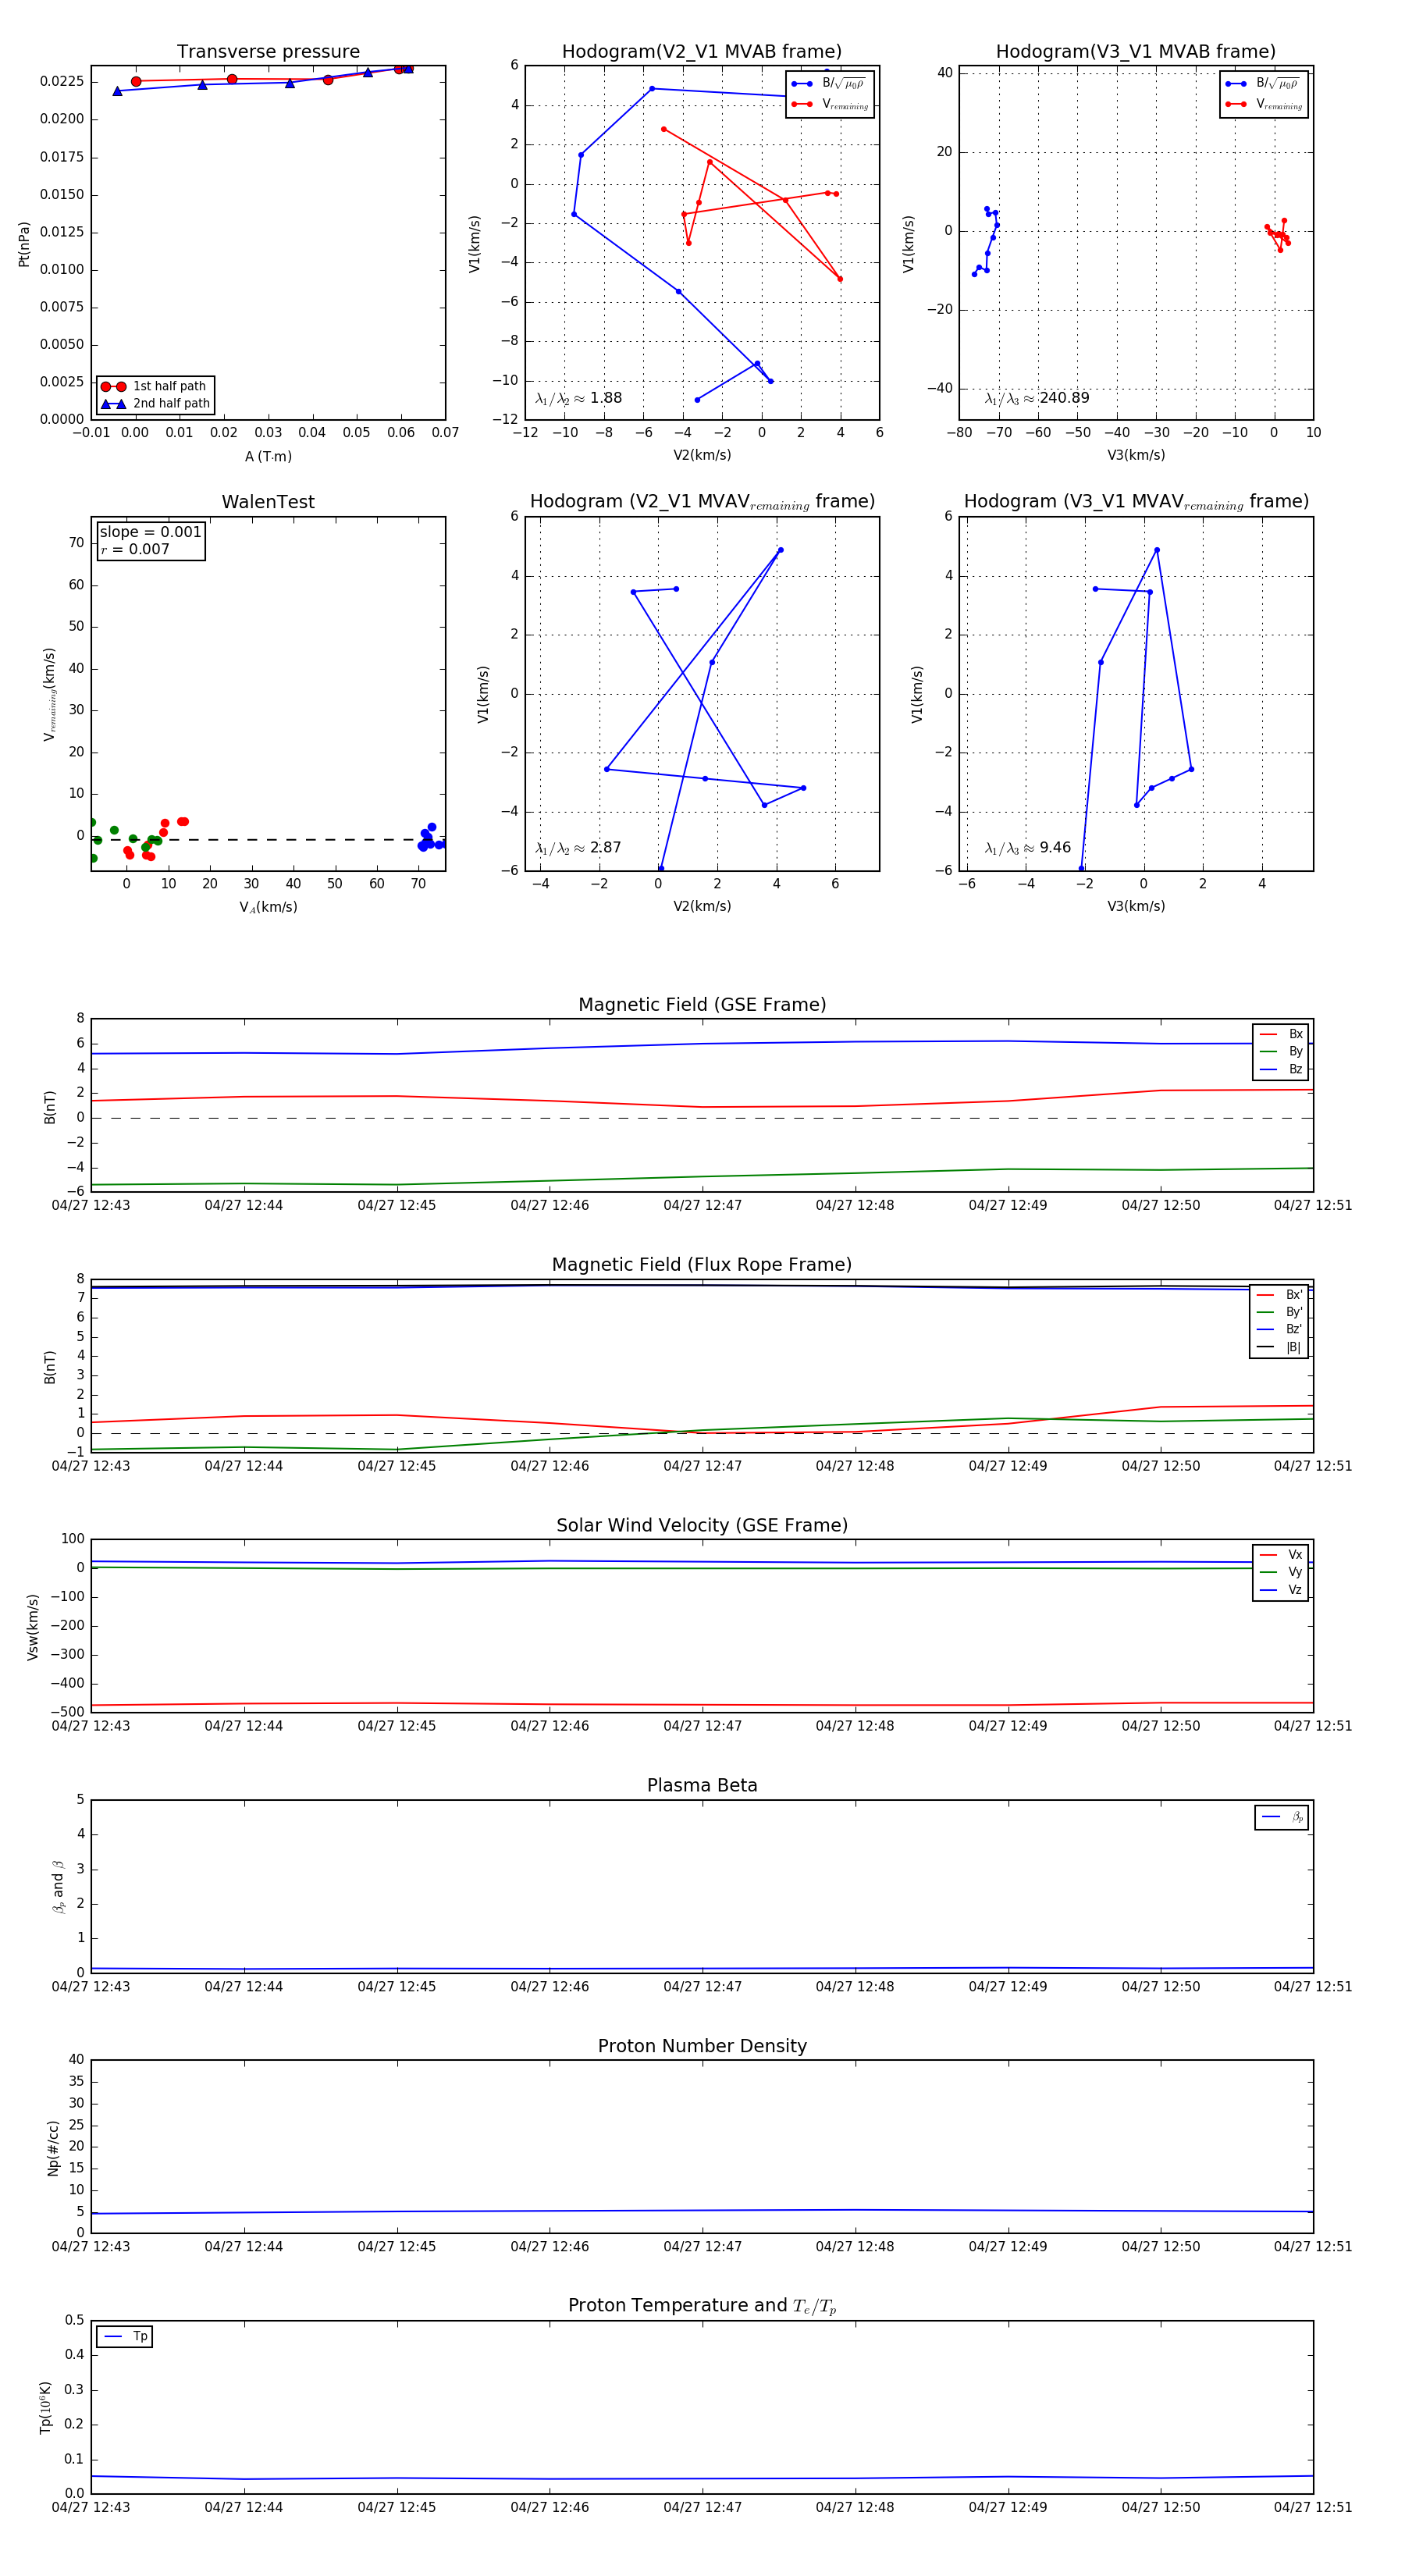The height and width of the screenshot is (2576, 1405).
Task: Click the 'By' legend entry in GSE magnetic field plot
Action: (x=1281, y=1051)
